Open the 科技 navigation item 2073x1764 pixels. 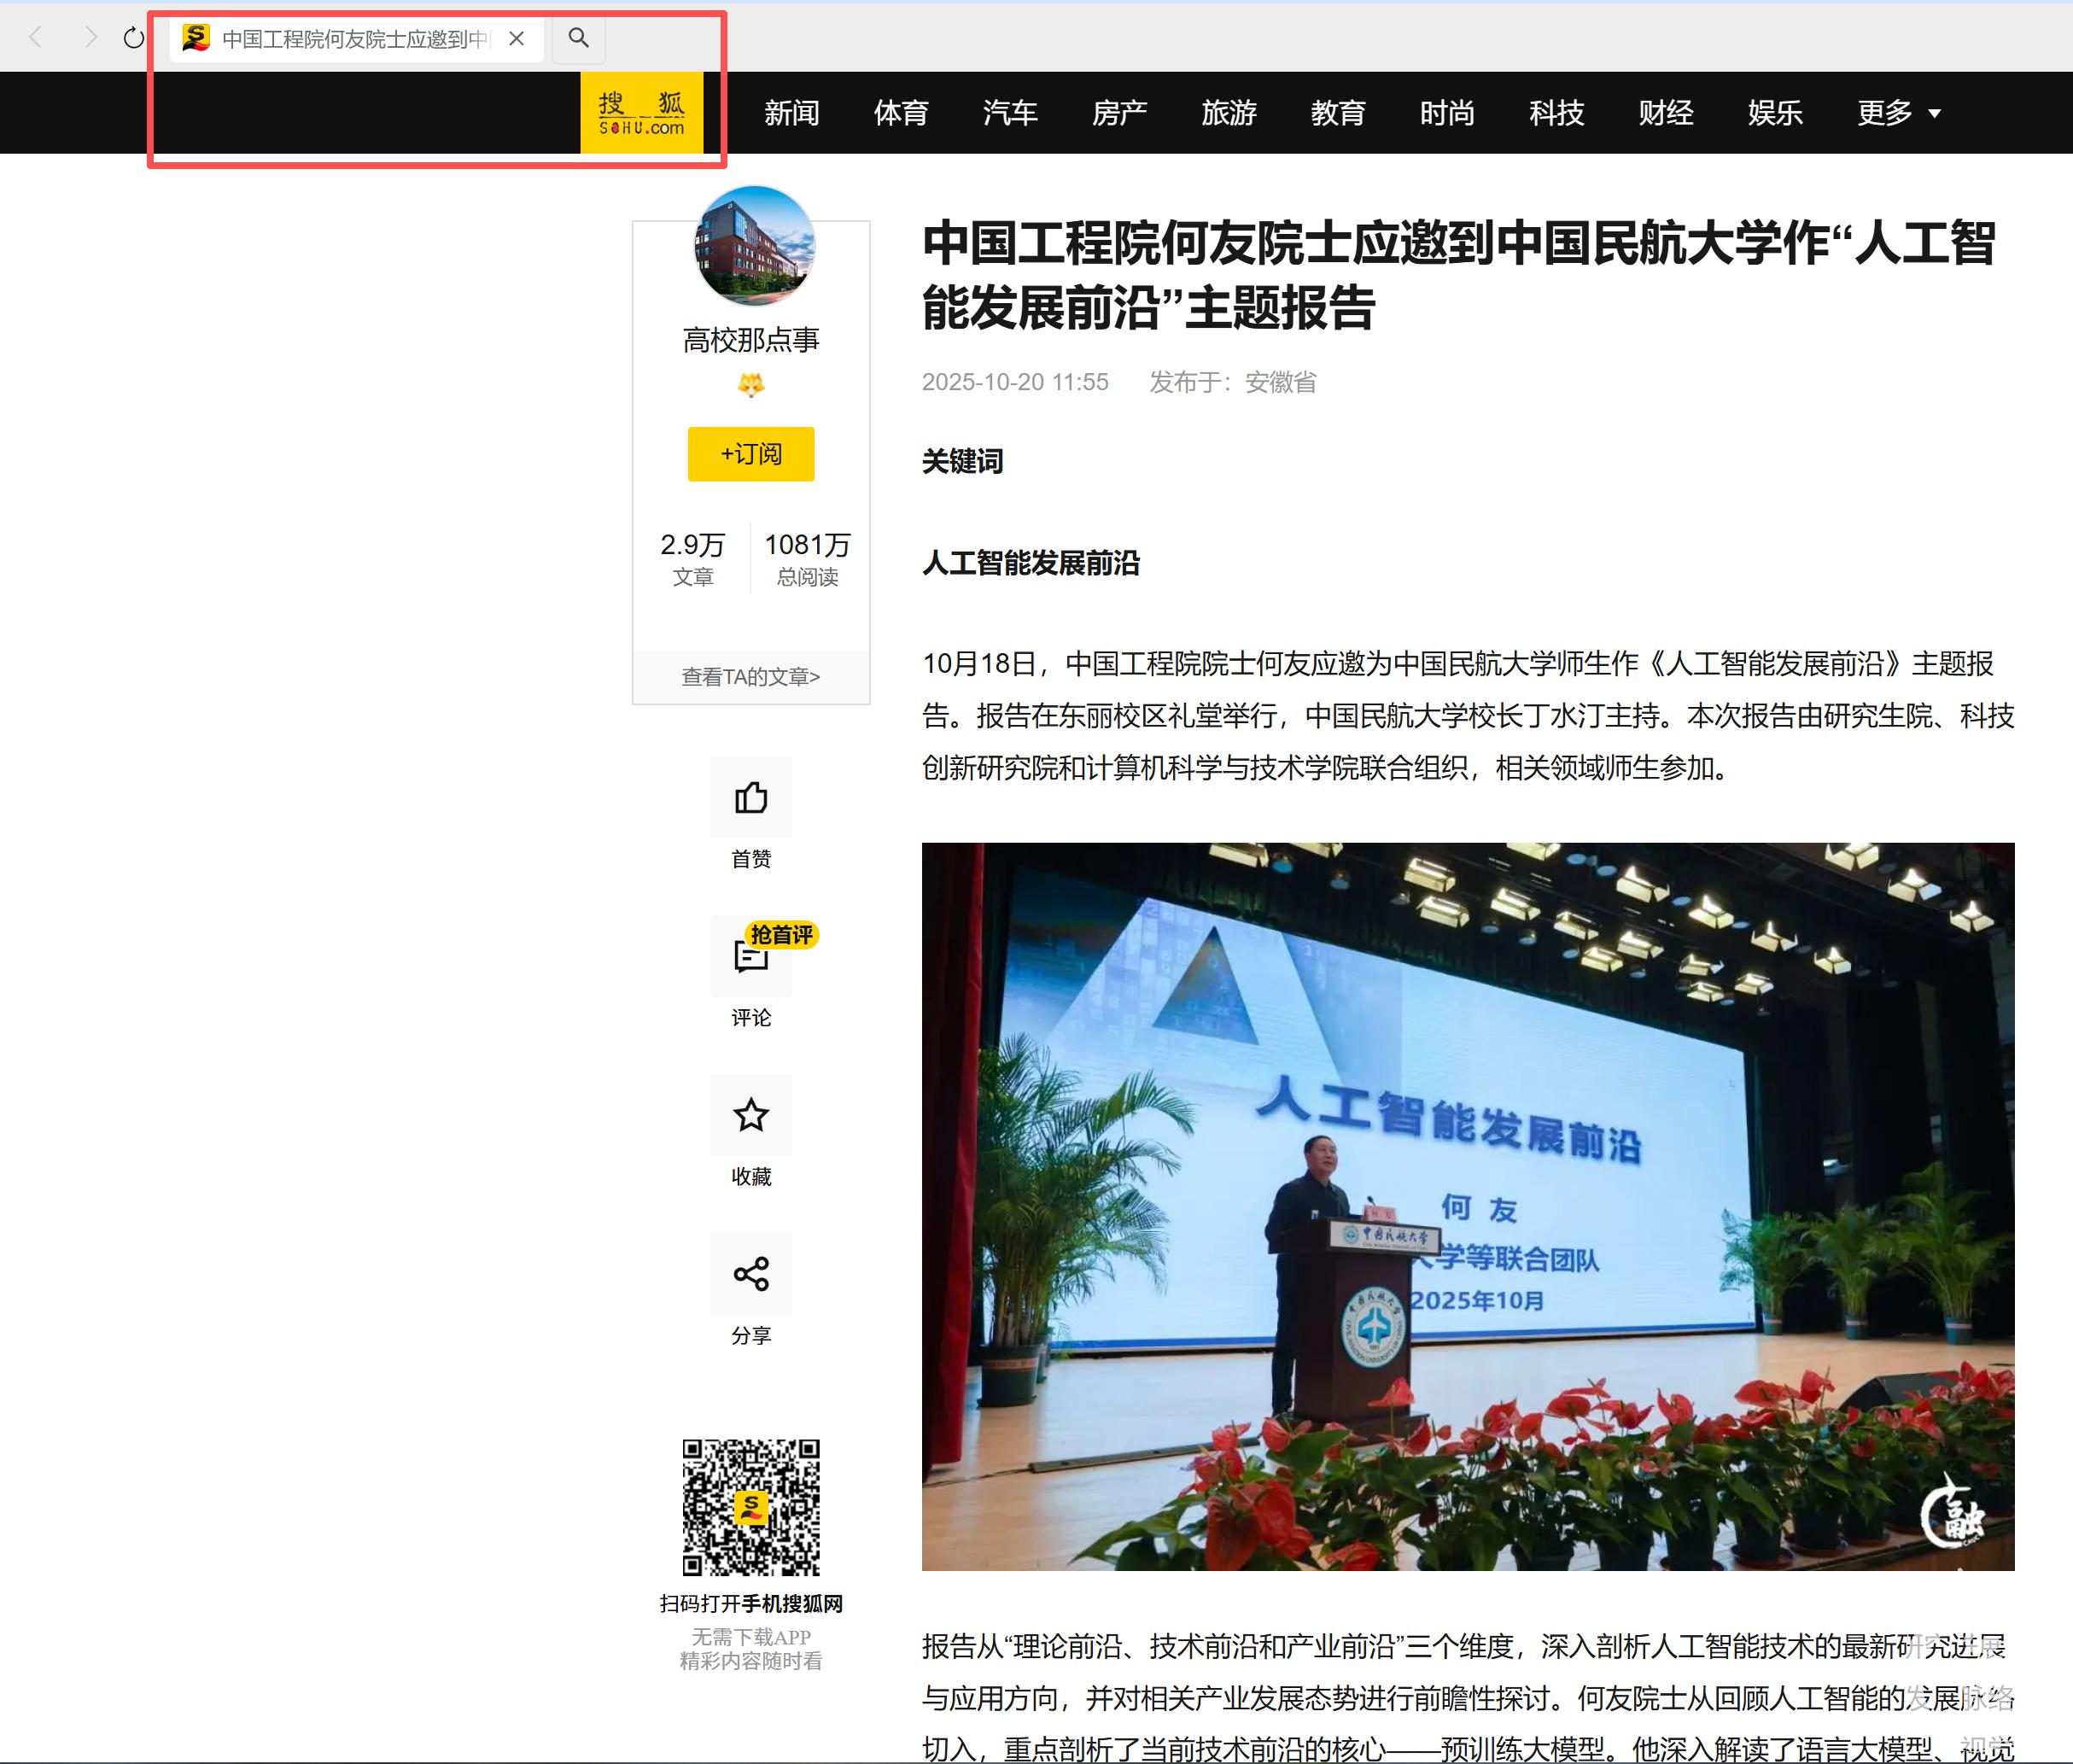pyautogui.click(x=1556, y=113)
